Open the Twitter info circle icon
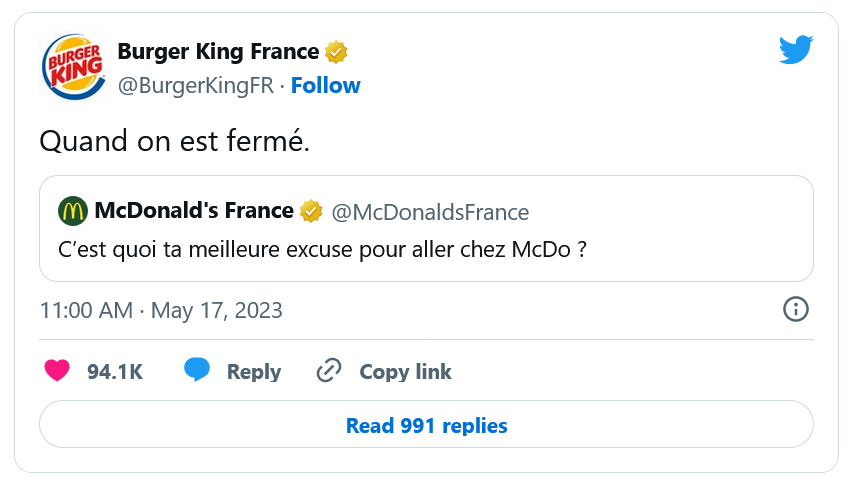 [x=795, y=309]
